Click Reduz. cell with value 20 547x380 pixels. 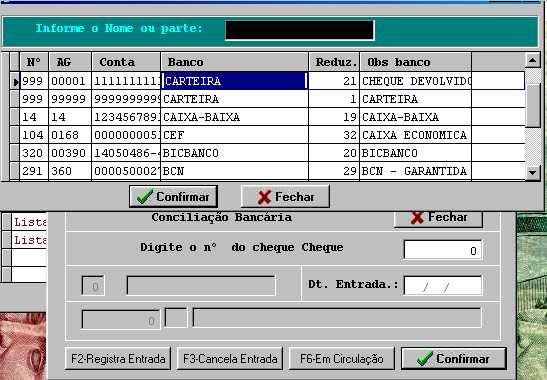pyautogui.click(x=334, y=153)
